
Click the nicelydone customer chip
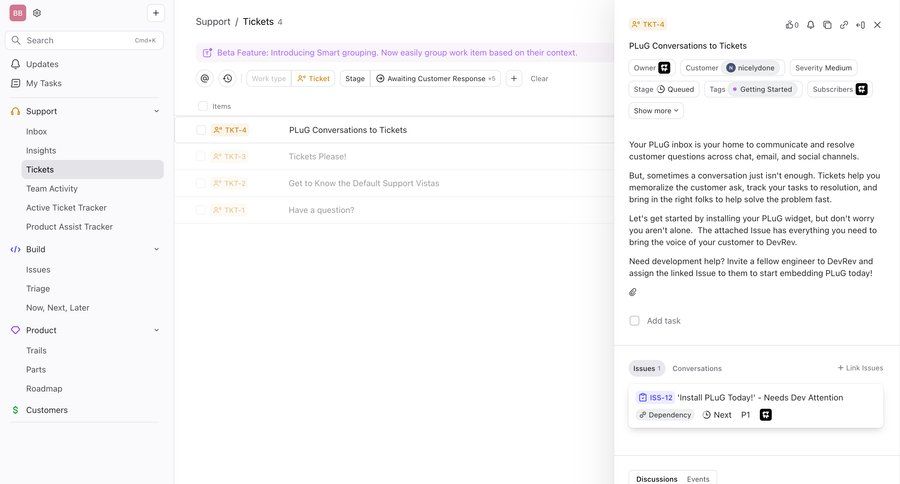point(750,68)
